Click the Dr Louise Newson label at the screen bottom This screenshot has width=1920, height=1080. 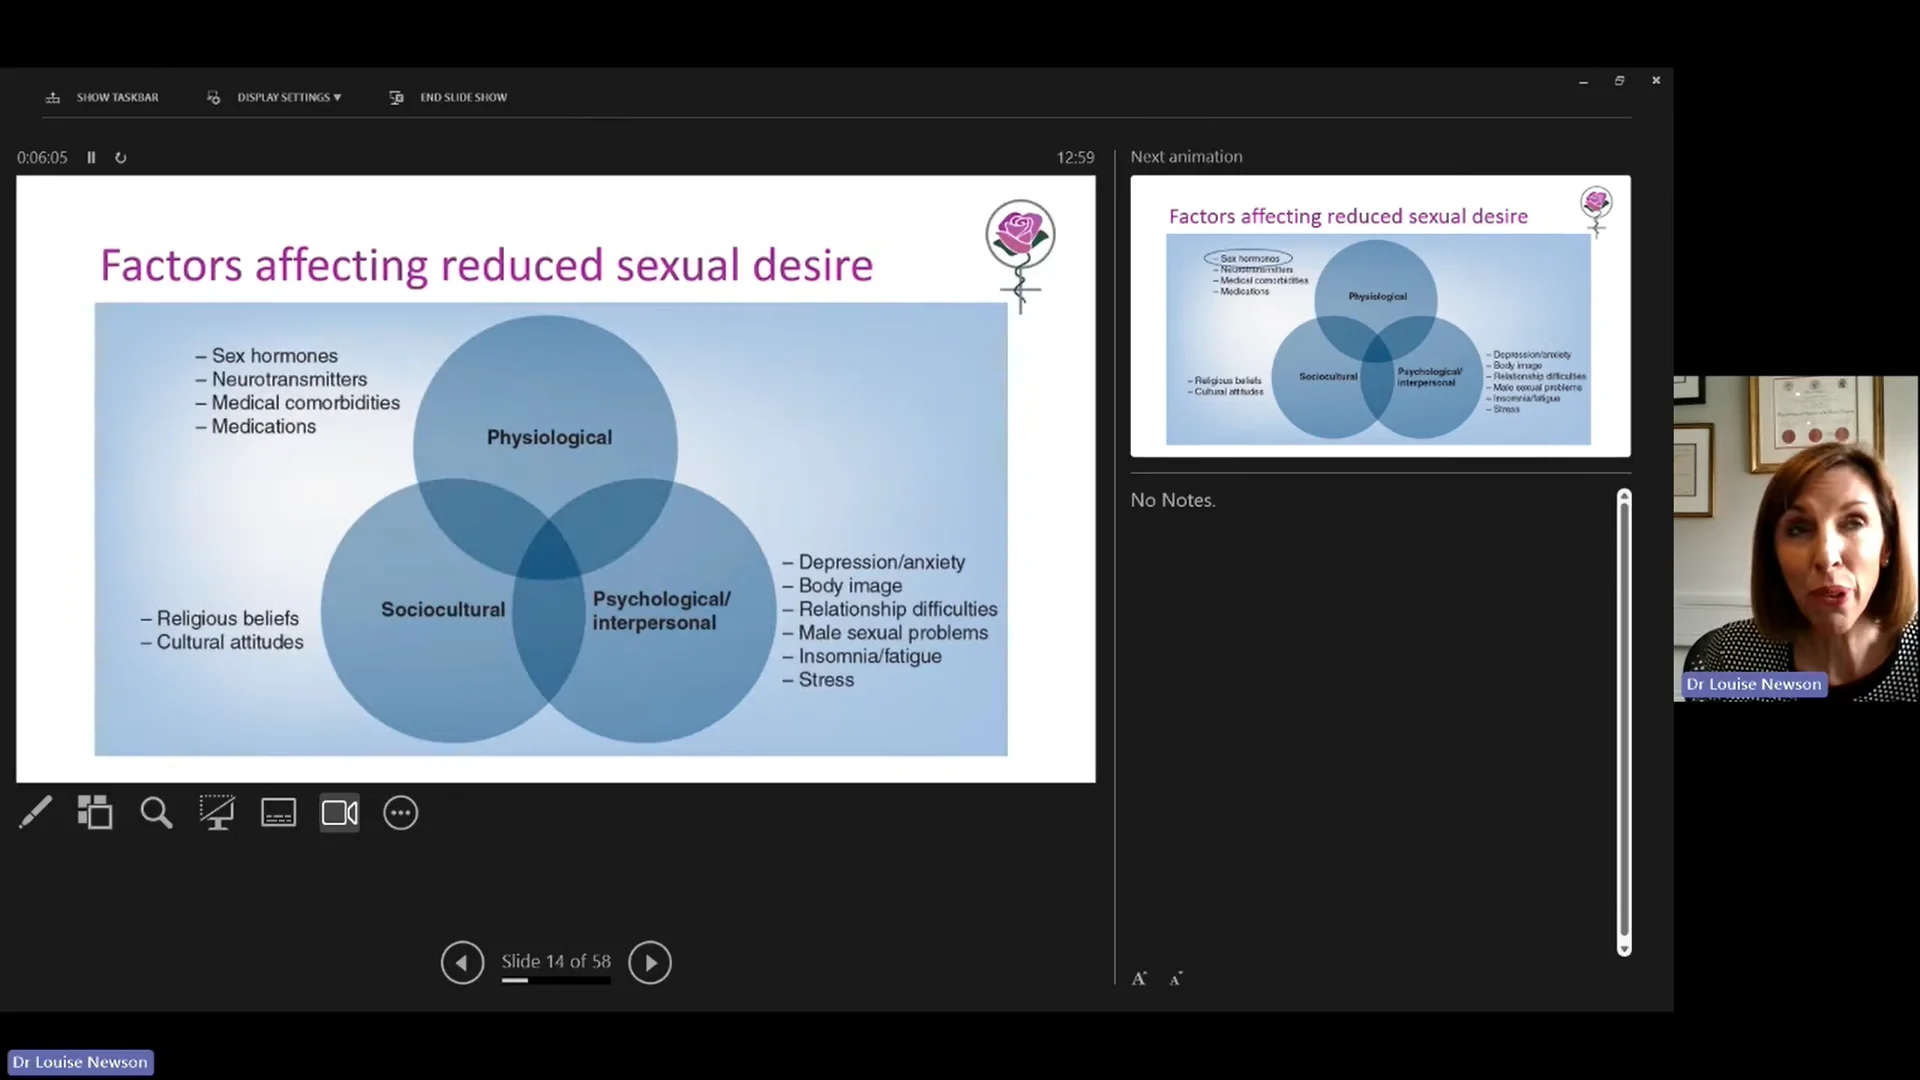point(80,1062)
